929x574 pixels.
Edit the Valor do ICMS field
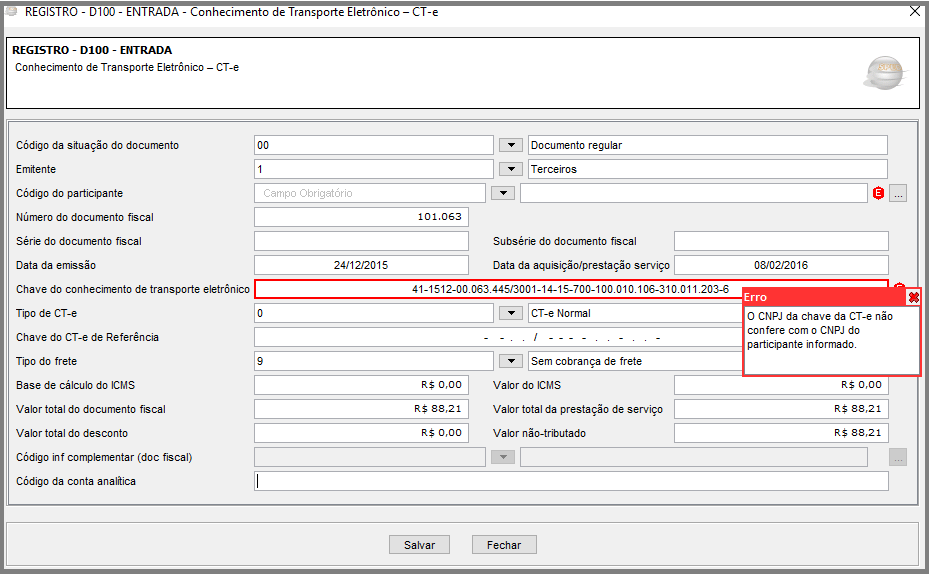coord(781,385)
